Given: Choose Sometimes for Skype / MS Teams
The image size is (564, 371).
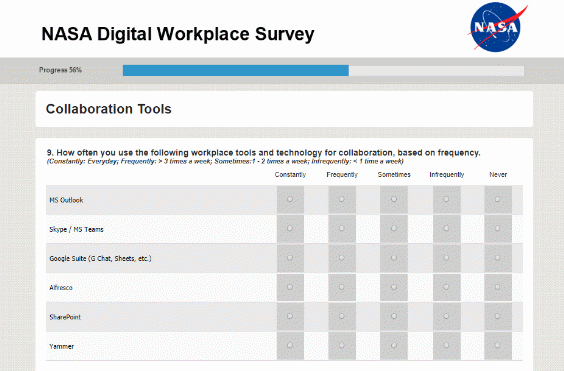Looking at the screenshot, I should click(394, 228).
